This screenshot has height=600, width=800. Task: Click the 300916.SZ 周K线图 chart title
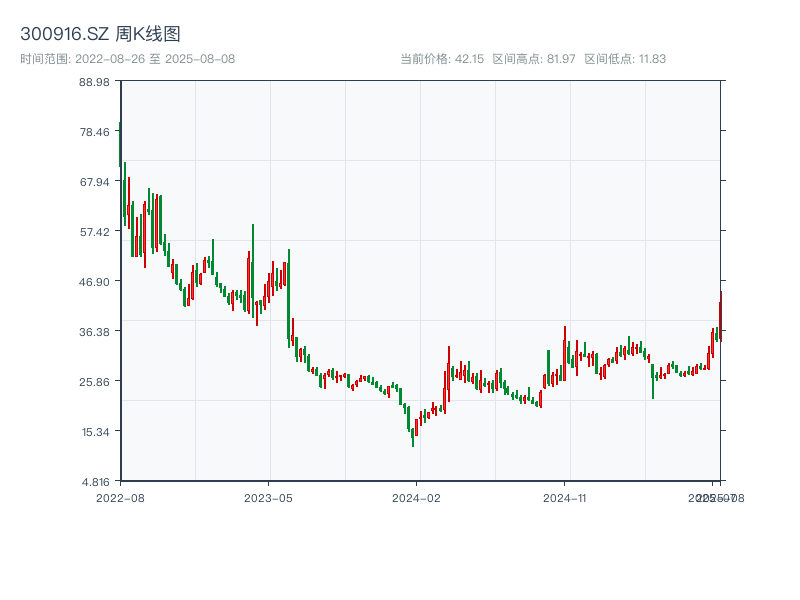pyautogui.click(x=100, y=35)
